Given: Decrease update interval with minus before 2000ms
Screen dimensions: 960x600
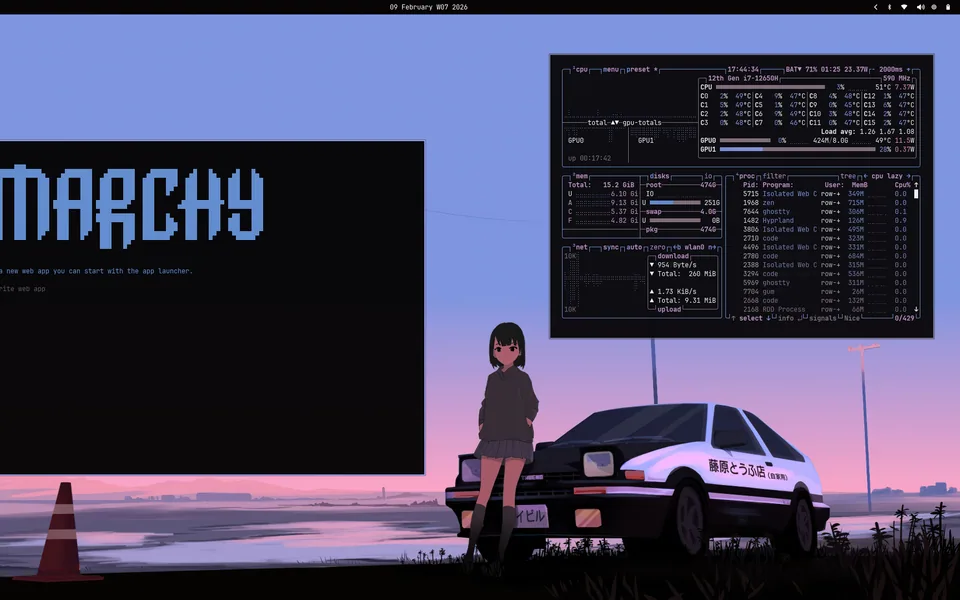Looking at the screenshot, I should click(872, 70).
